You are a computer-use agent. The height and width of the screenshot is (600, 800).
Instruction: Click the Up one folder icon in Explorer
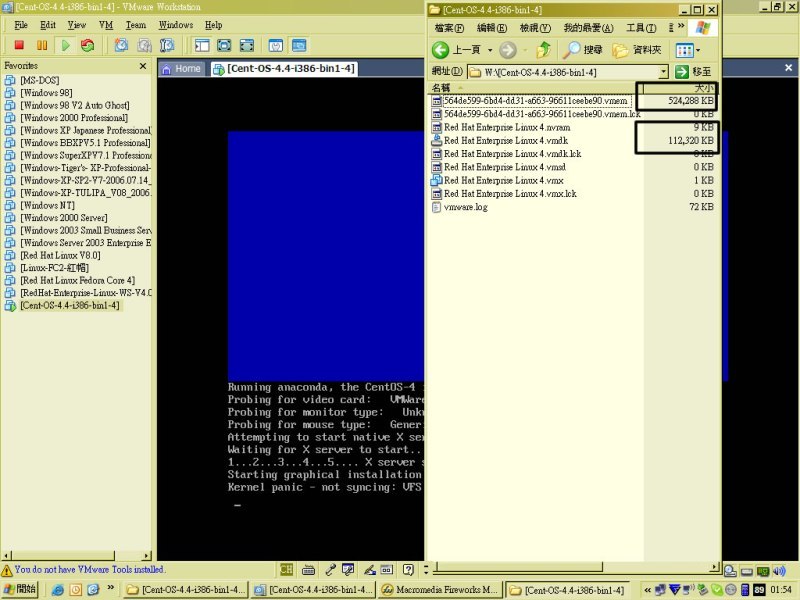click(544, 49)
